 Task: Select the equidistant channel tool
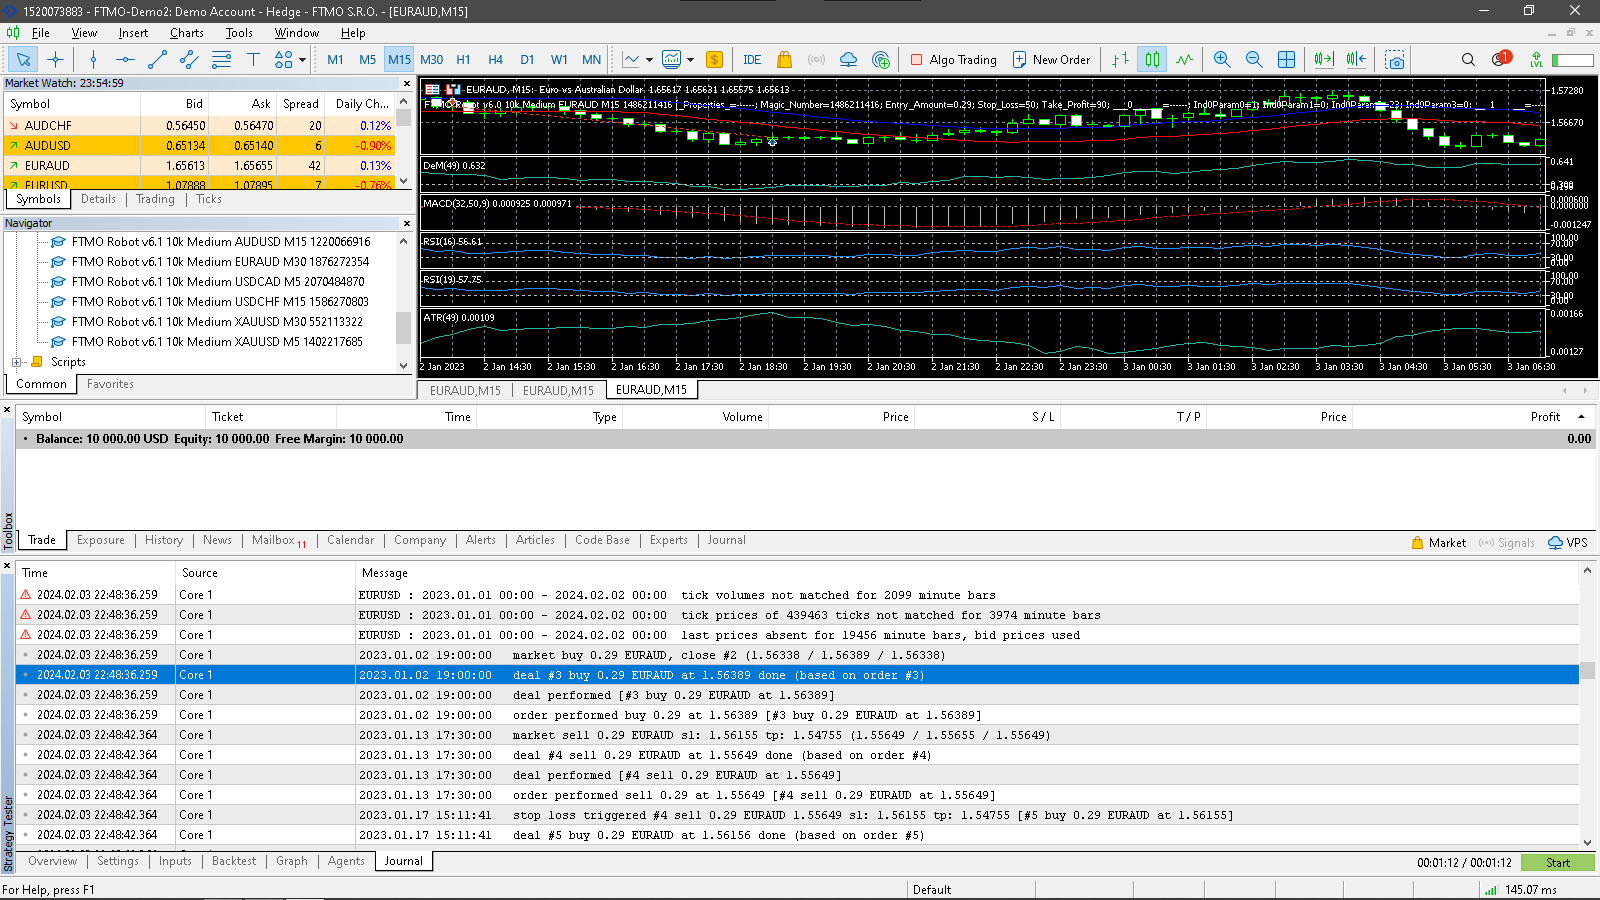point(189,59)
